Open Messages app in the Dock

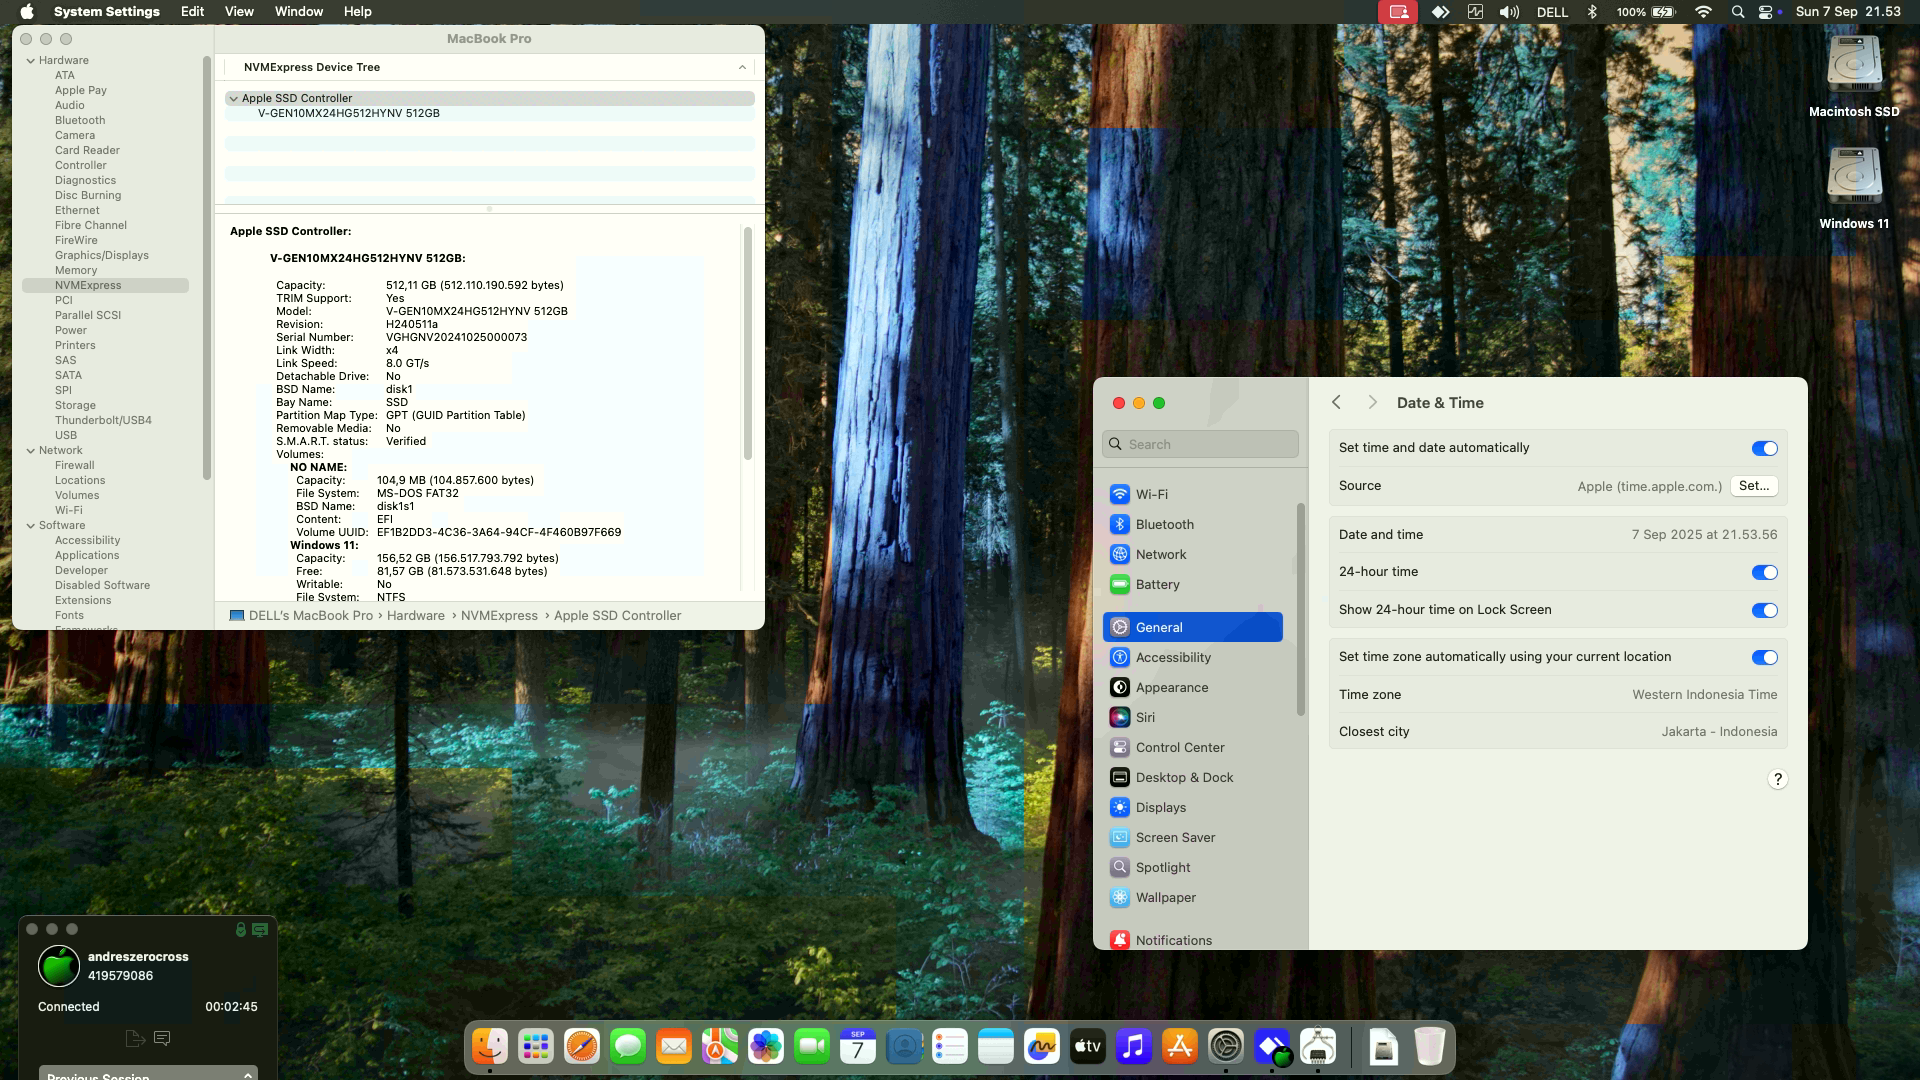[x=628, y=1047]
